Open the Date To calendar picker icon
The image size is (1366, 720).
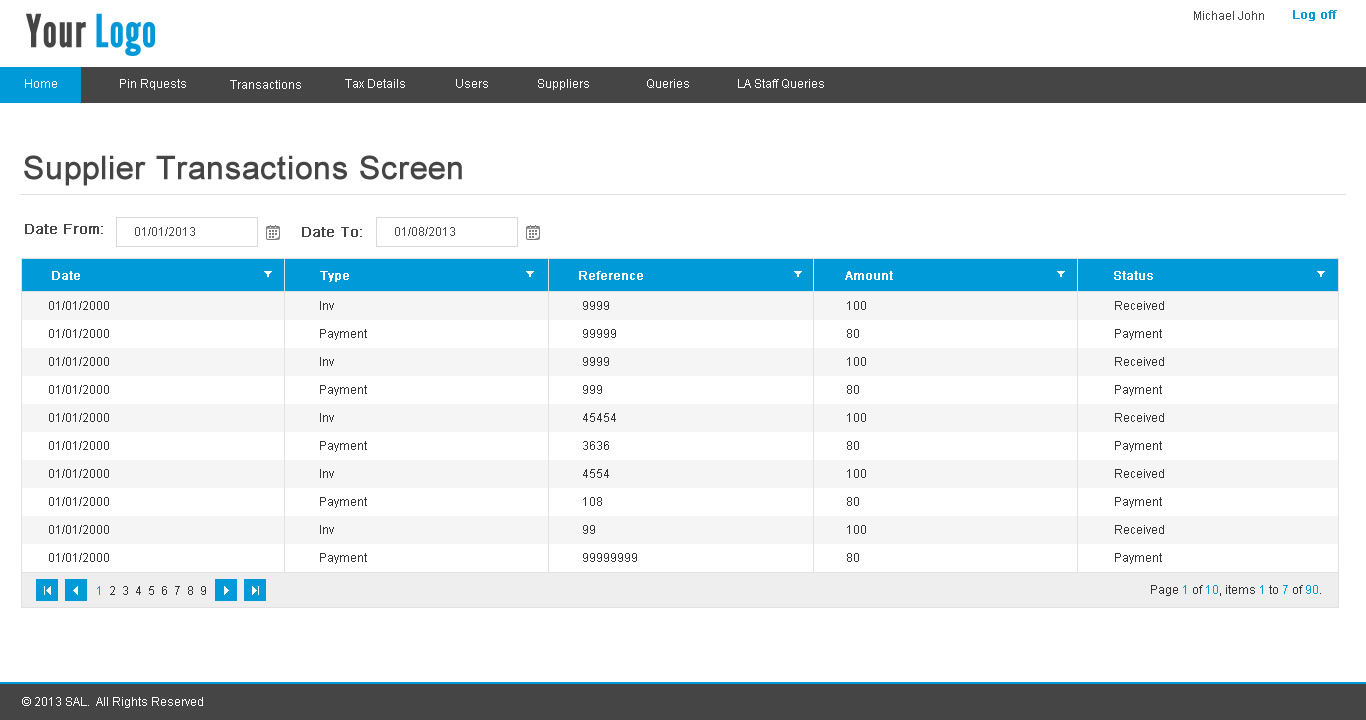click(533, 233)
